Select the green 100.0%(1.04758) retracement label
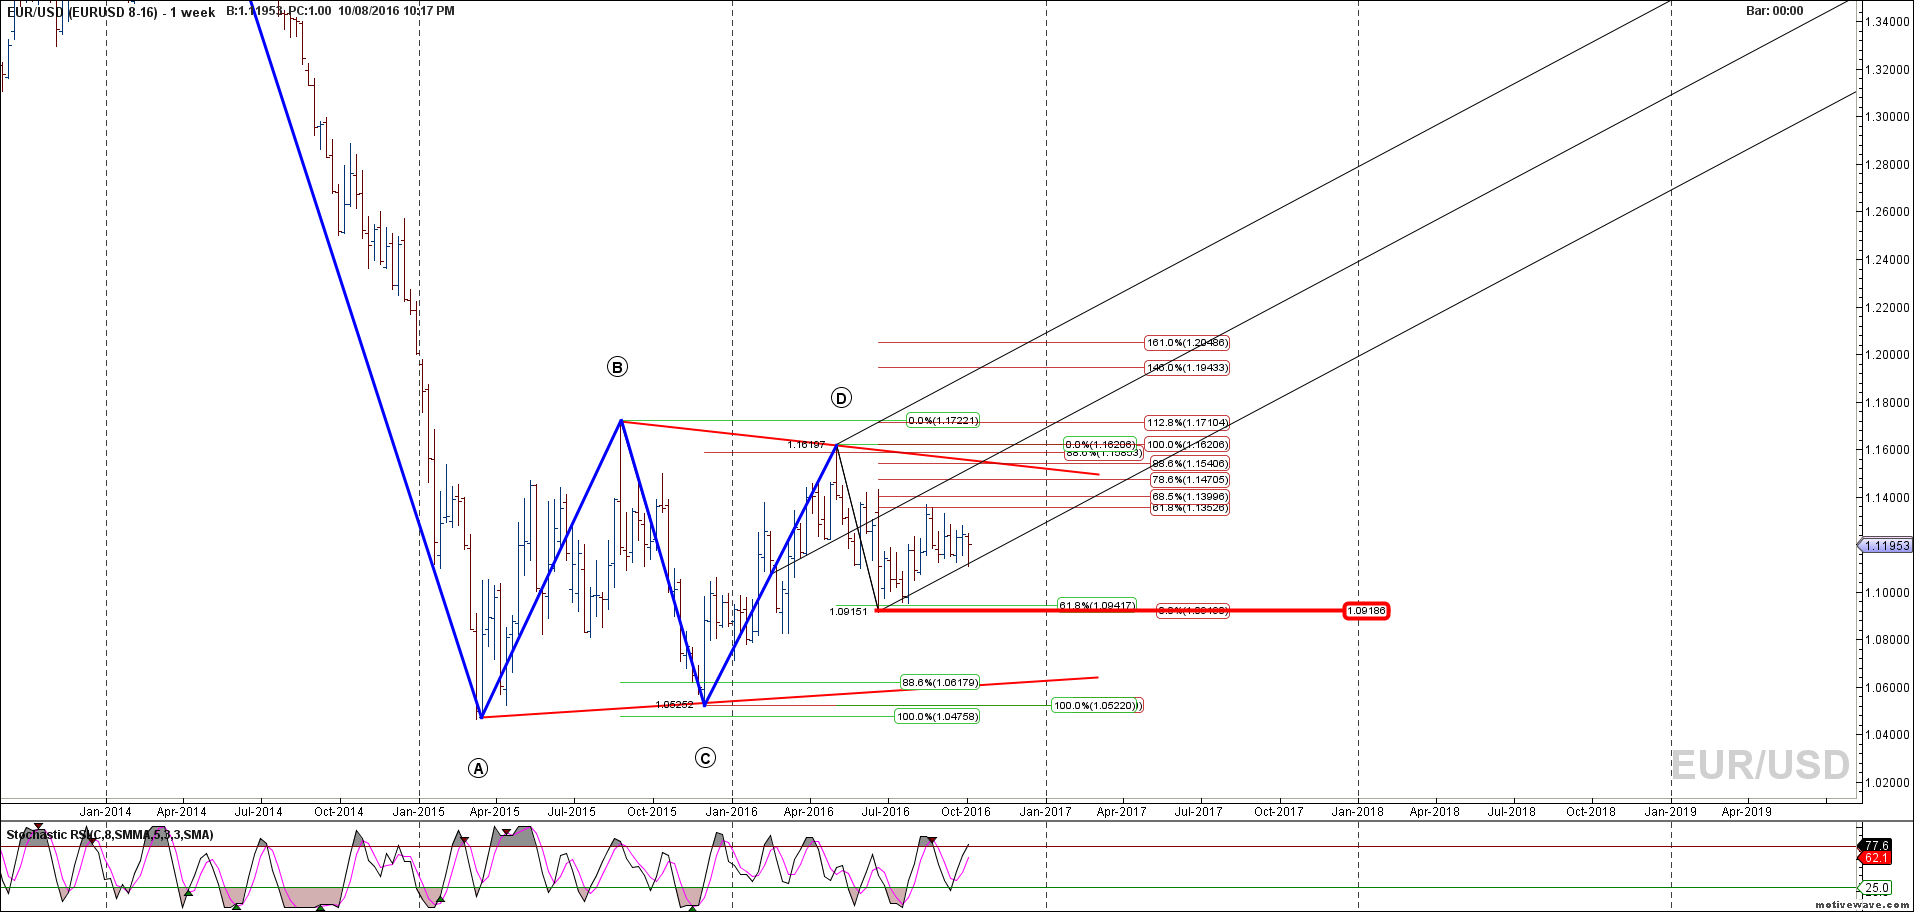 tap(937, 717)
